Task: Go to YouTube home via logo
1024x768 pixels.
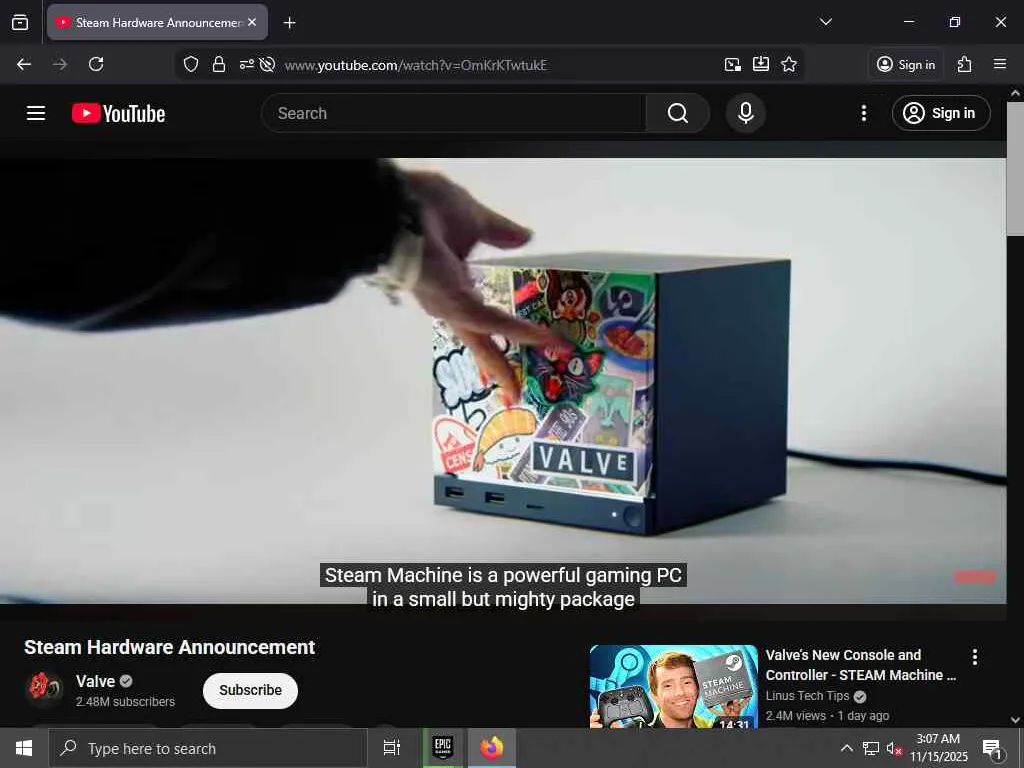Action: [118, 113]
